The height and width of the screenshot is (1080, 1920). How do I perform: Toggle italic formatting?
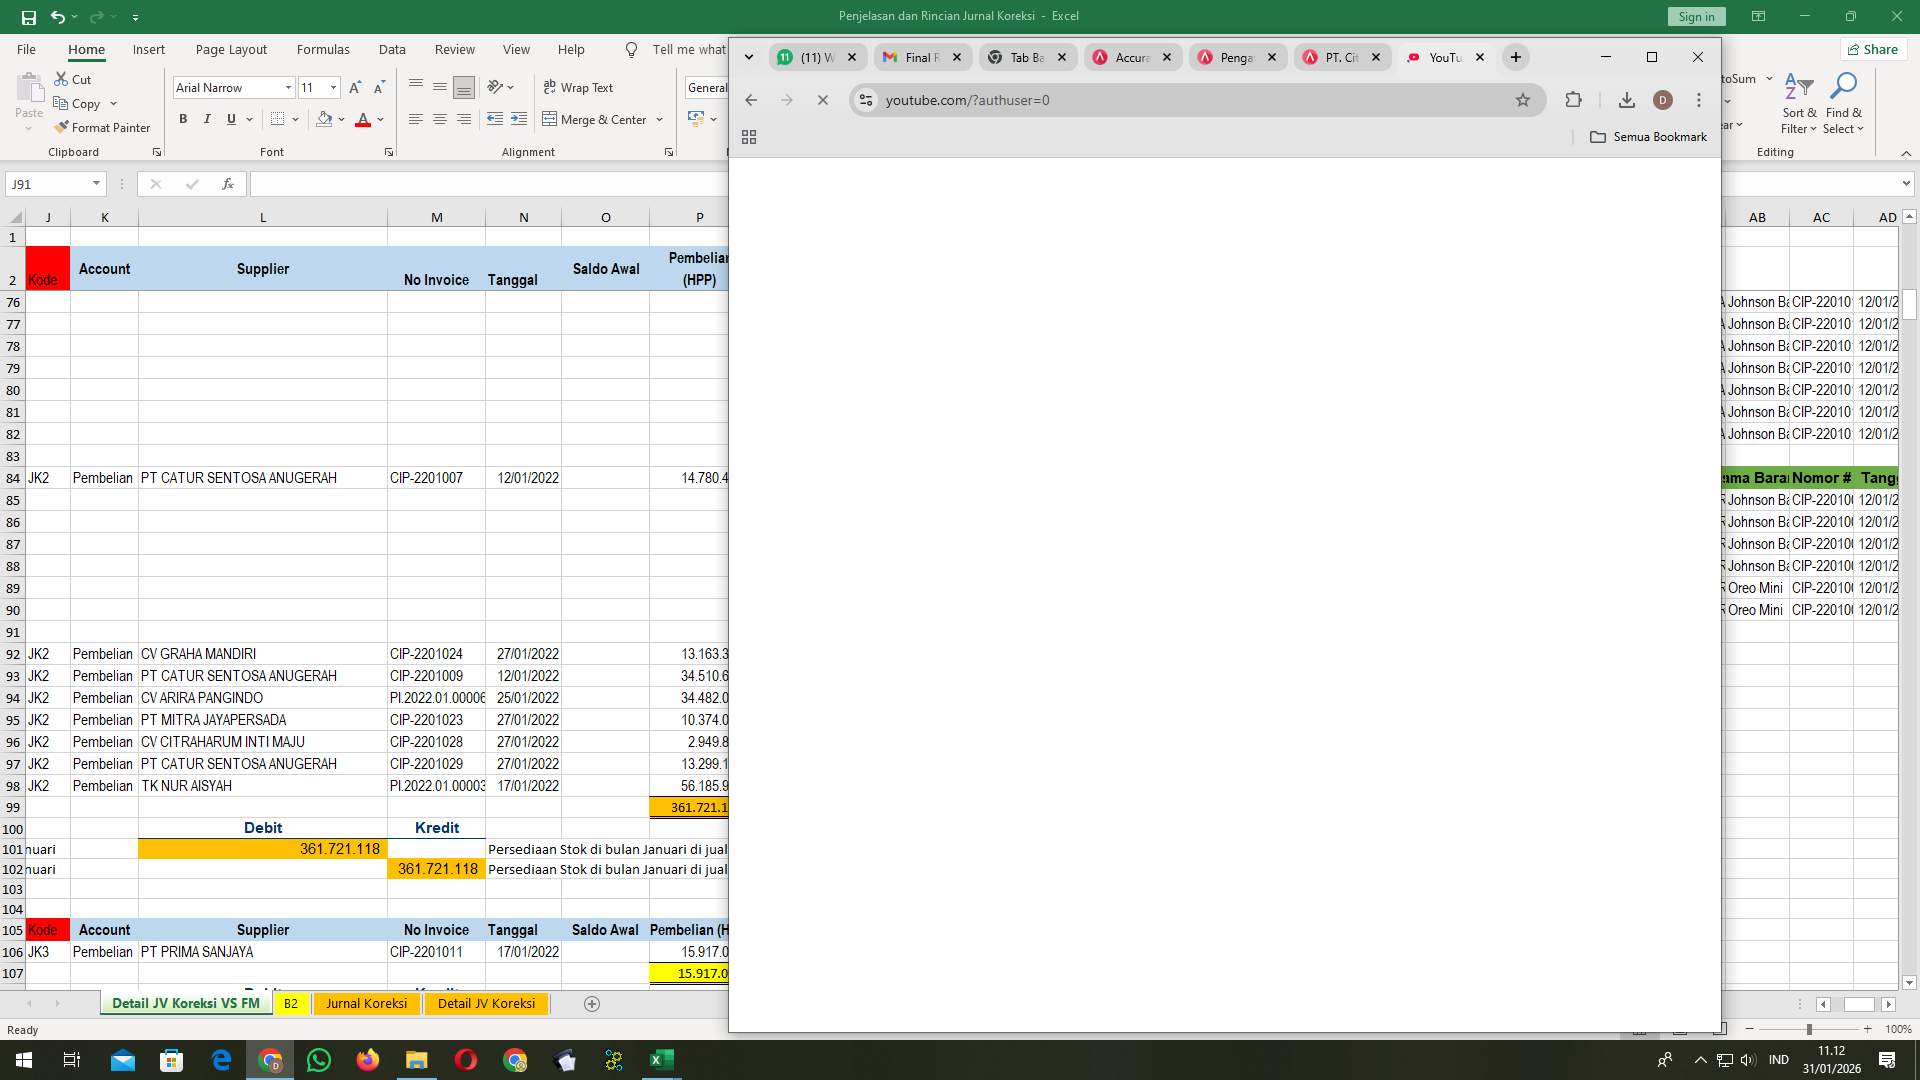point(207,119)
